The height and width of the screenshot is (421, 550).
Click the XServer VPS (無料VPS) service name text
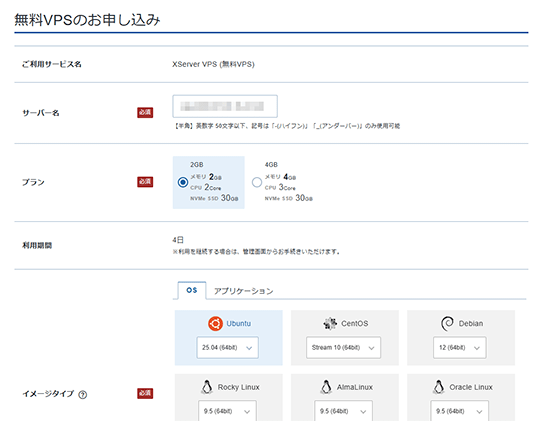[213, 64]
